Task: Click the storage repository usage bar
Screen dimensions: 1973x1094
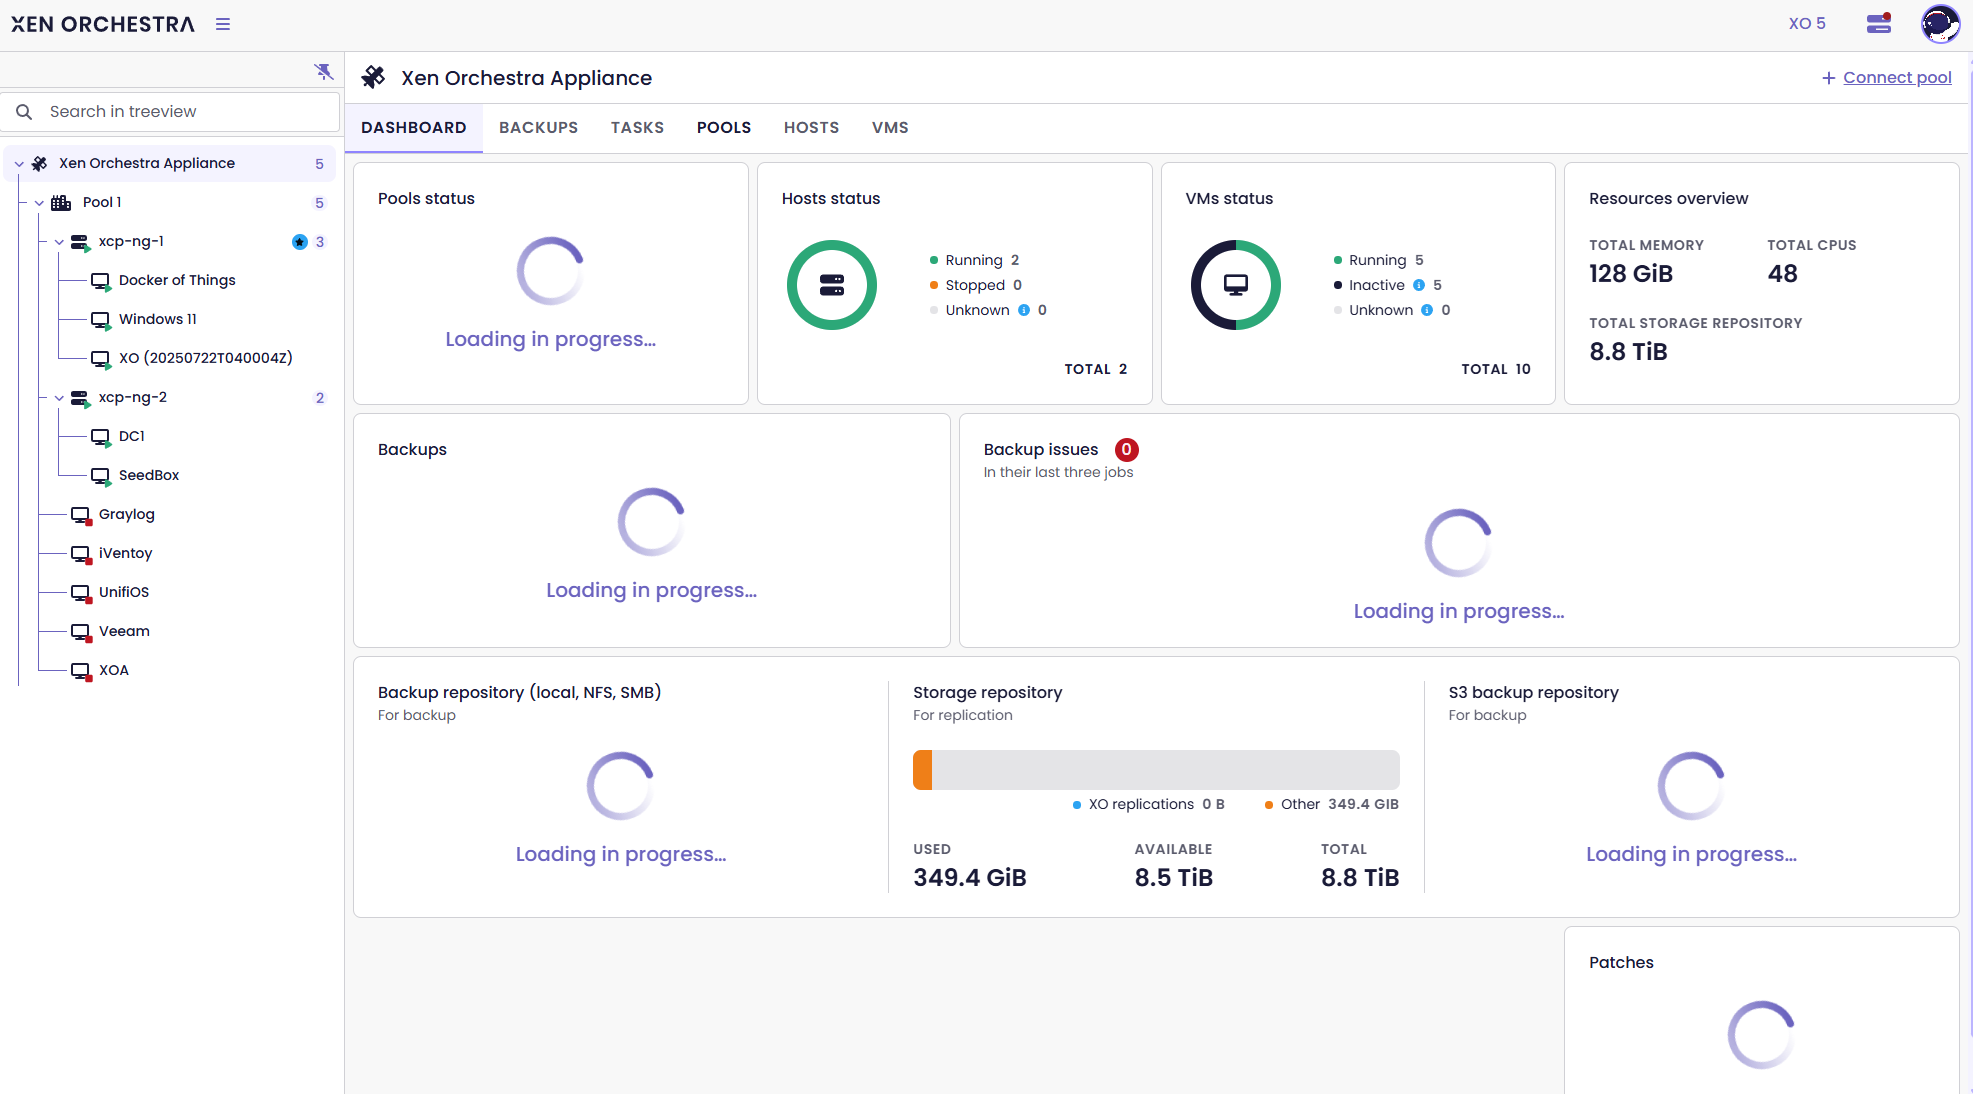Action: pyautogui.click(x=1156, y=770)
